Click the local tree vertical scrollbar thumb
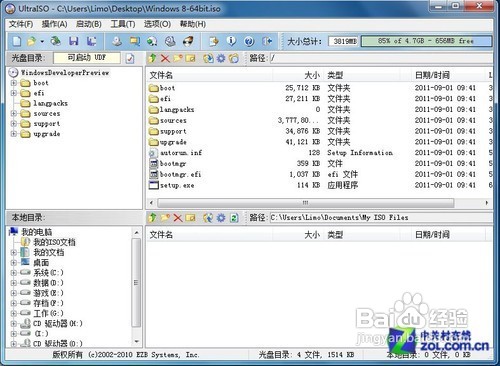The image size is (500, 366). point(136,283)
